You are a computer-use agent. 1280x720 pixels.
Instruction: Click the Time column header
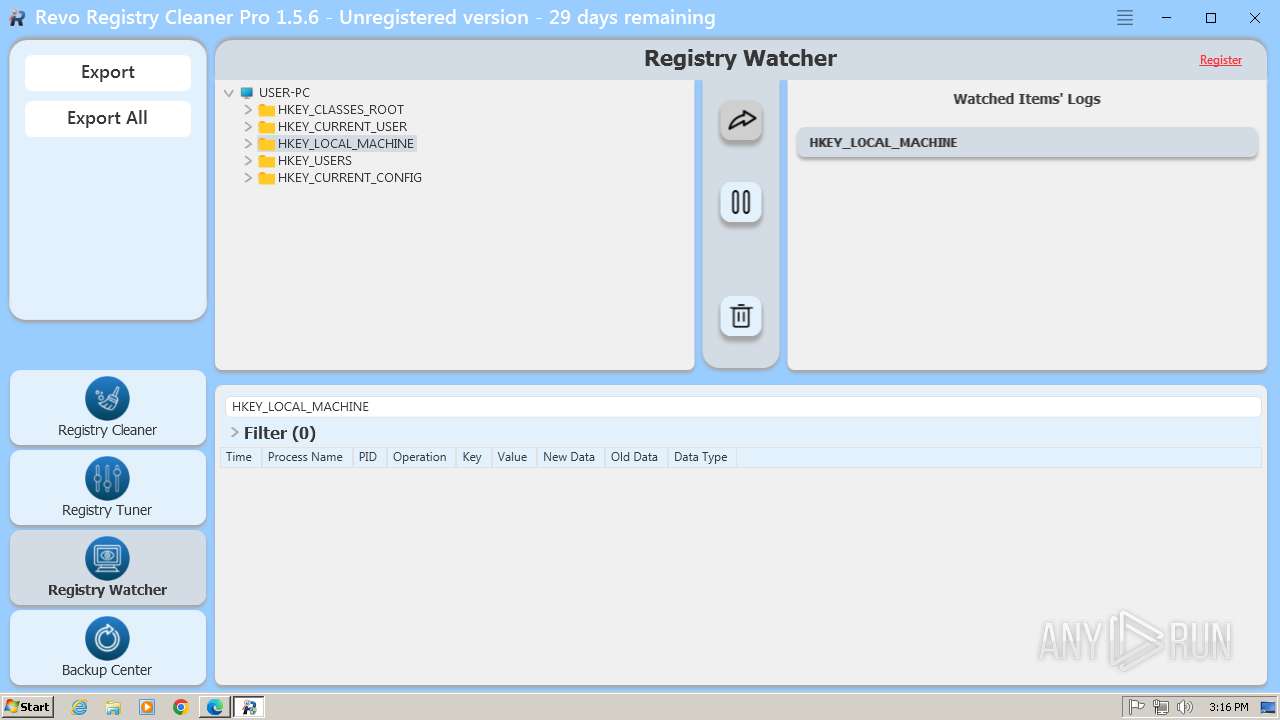239,457
